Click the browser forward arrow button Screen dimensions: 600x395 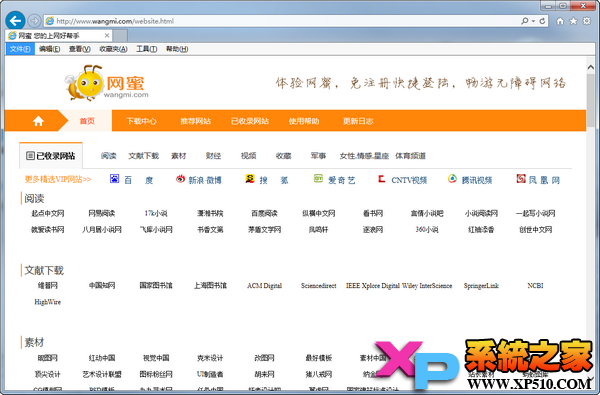(x=34, y=21)
